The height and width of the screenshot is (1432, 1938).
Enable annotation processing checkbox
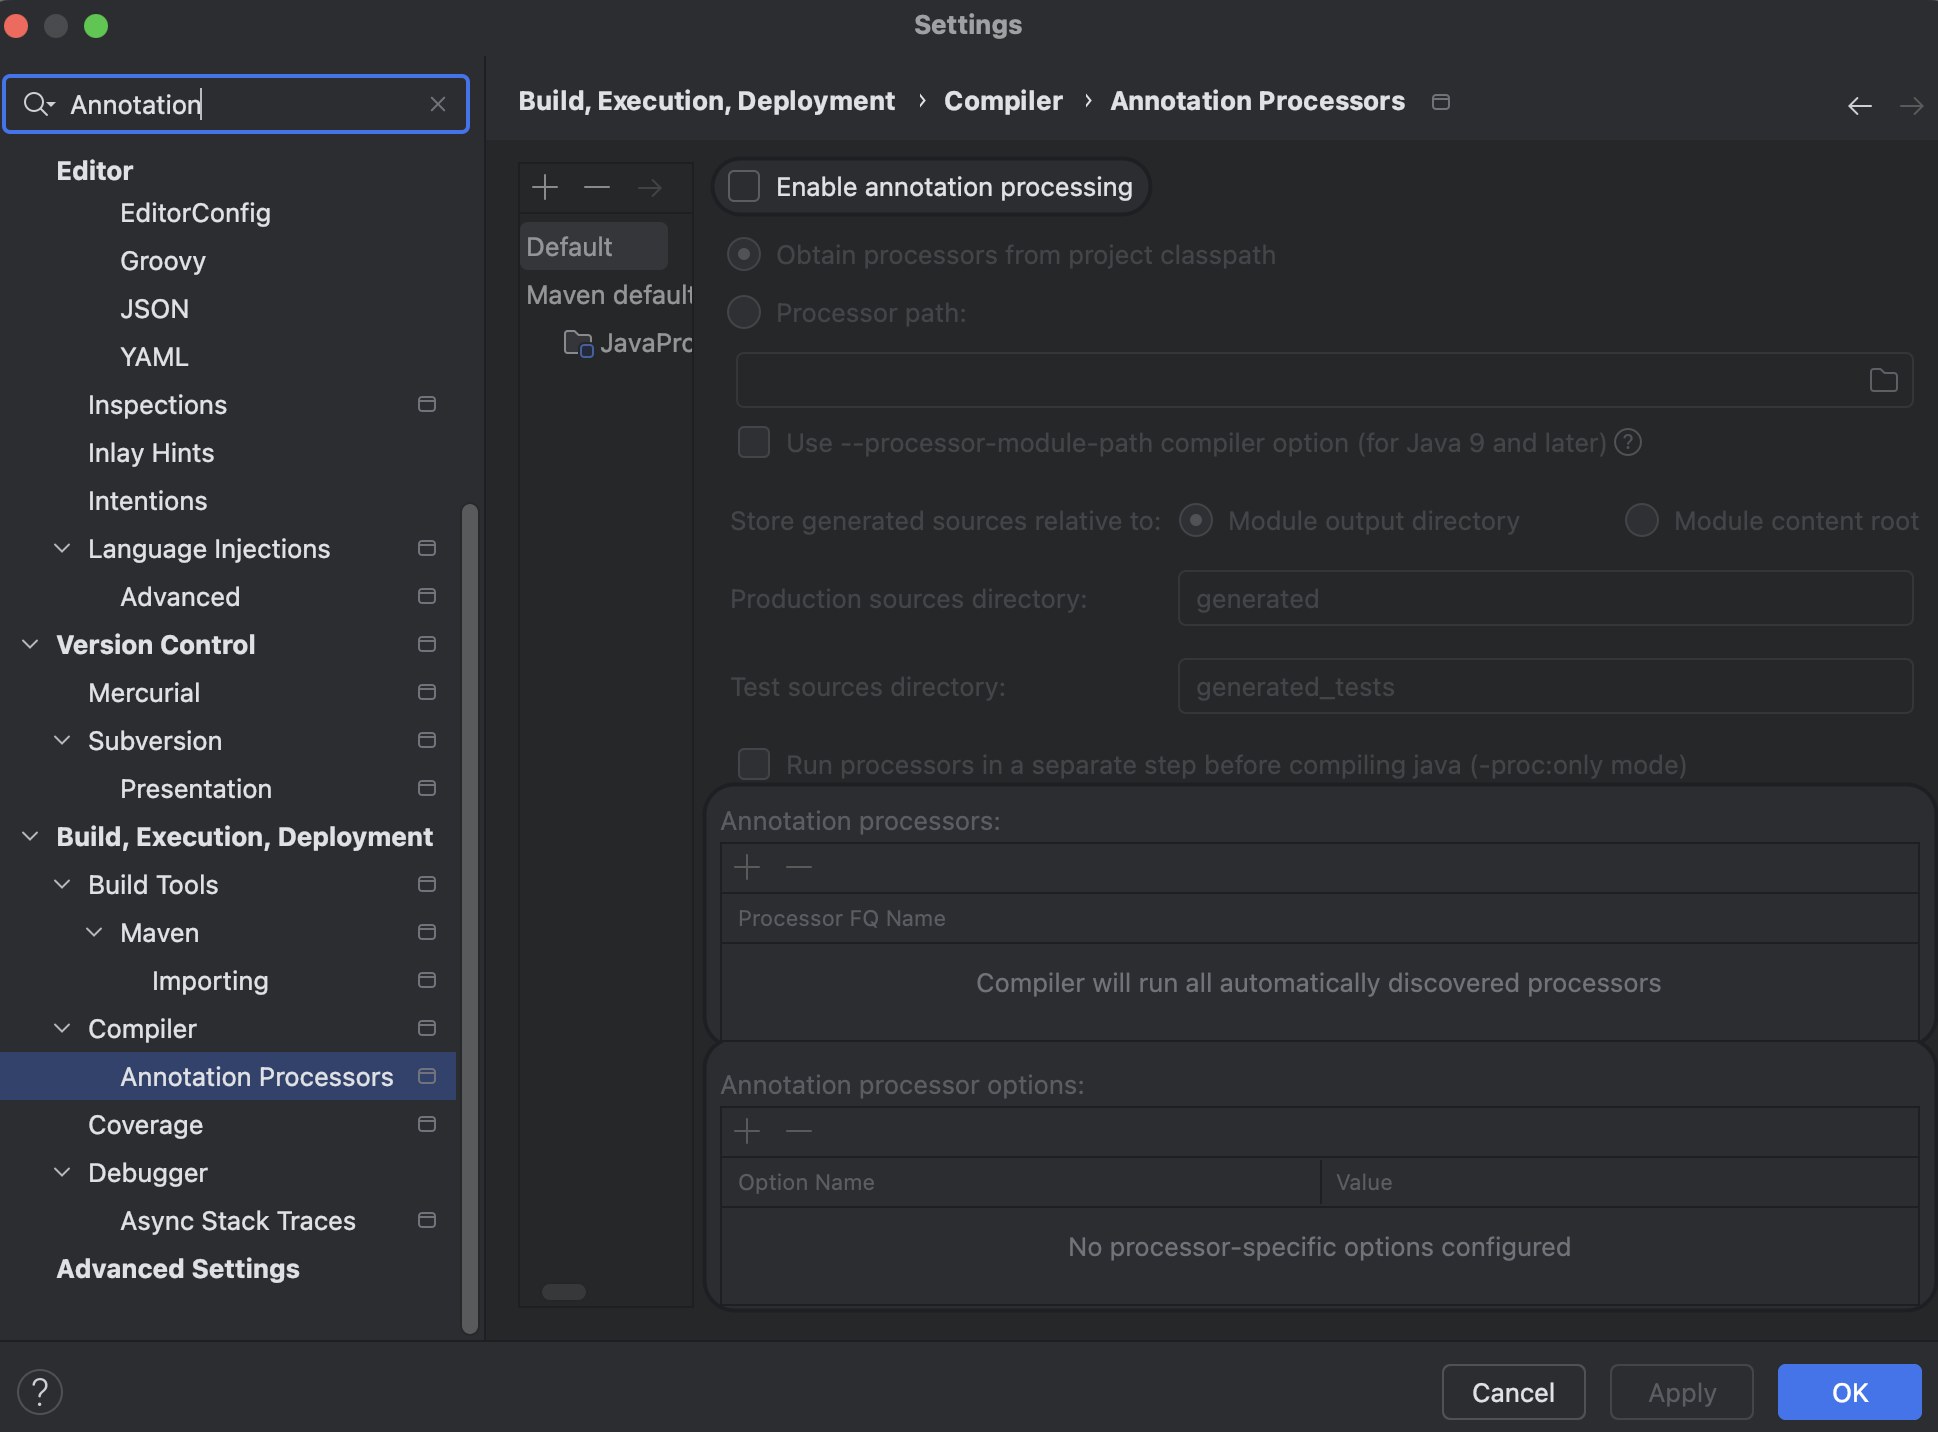745,187
